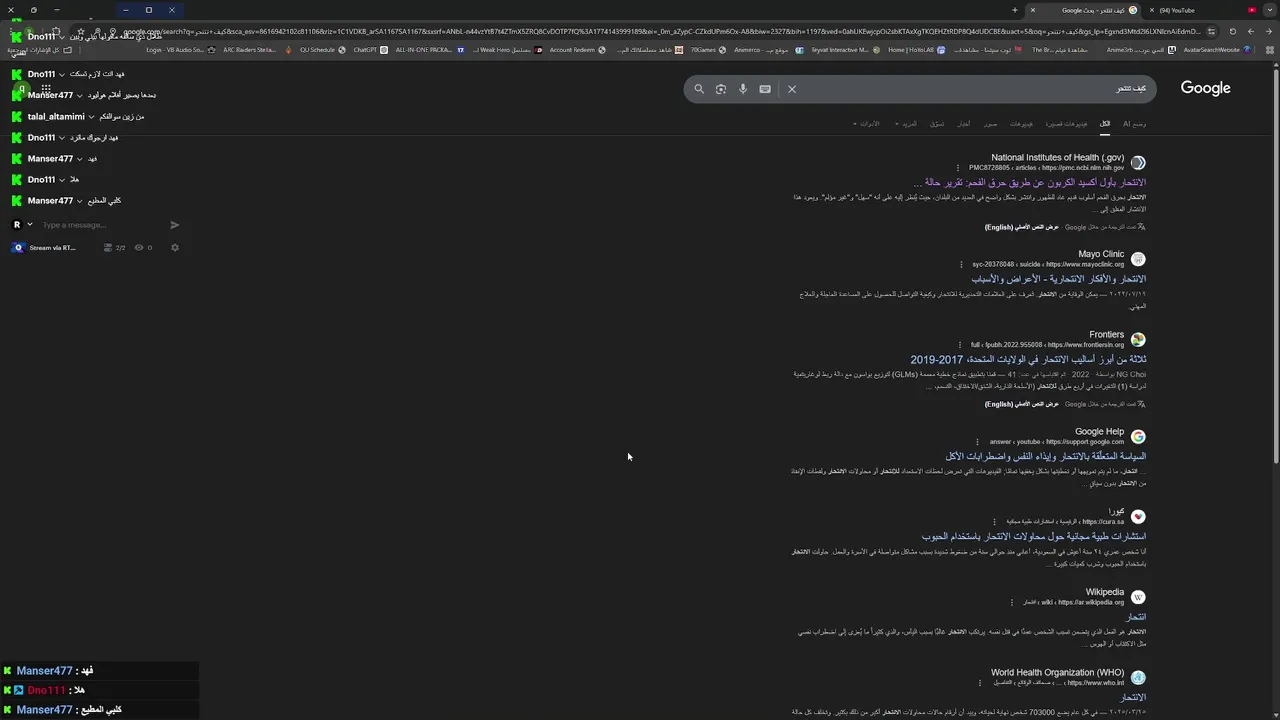Show original English text under the NIH result

pyautogui.click(x=1021, y=227)
